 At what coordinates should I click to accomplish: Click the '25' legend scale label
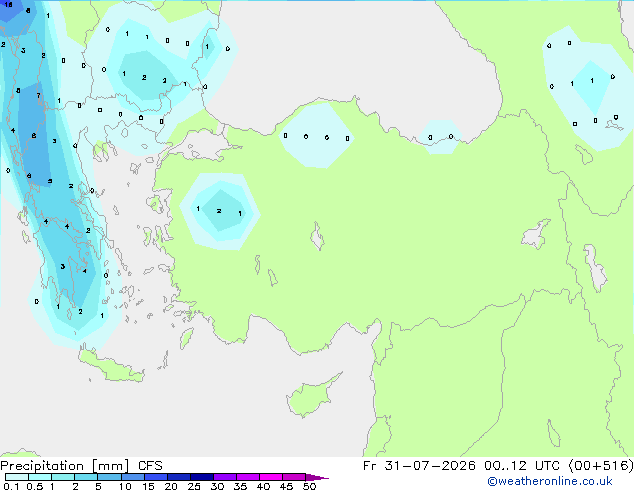click(194, 486)
